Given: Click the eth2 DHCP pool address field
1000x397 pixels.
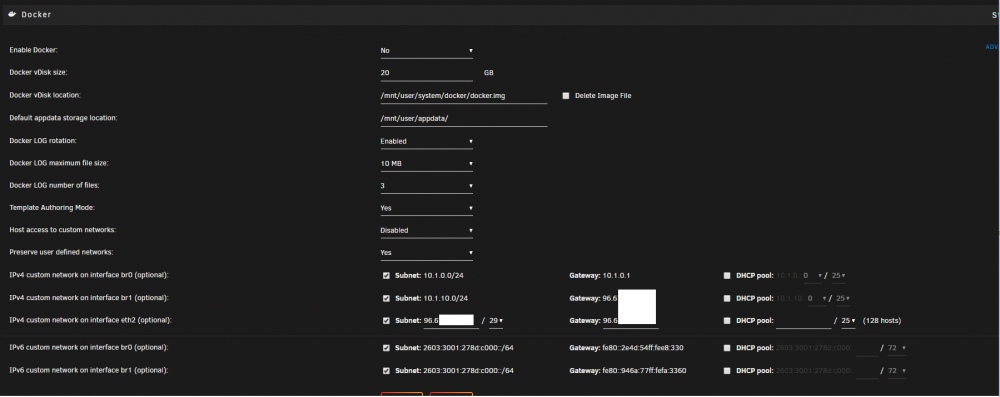Looking at the screenshot, I should point(804,320).
